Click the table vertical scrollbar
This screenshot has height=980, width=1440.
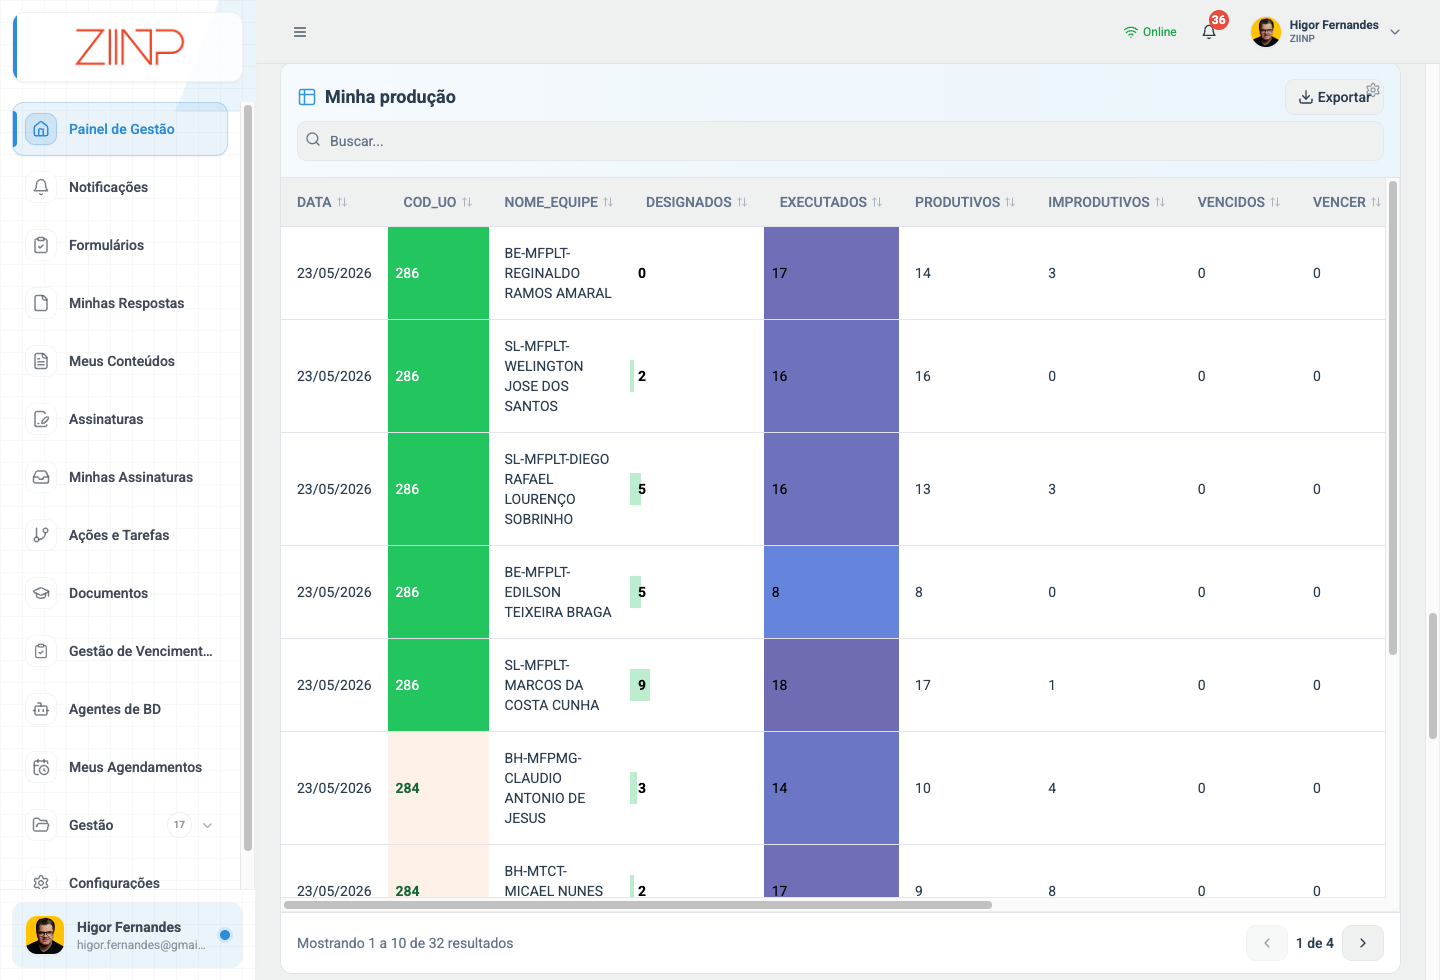(x=1393, y=418)
